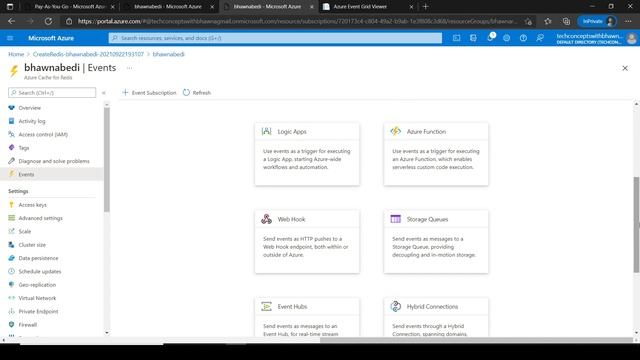Click the Hybrid Connections card icon
The image size is (640, 360).
(x=396, y=306)
